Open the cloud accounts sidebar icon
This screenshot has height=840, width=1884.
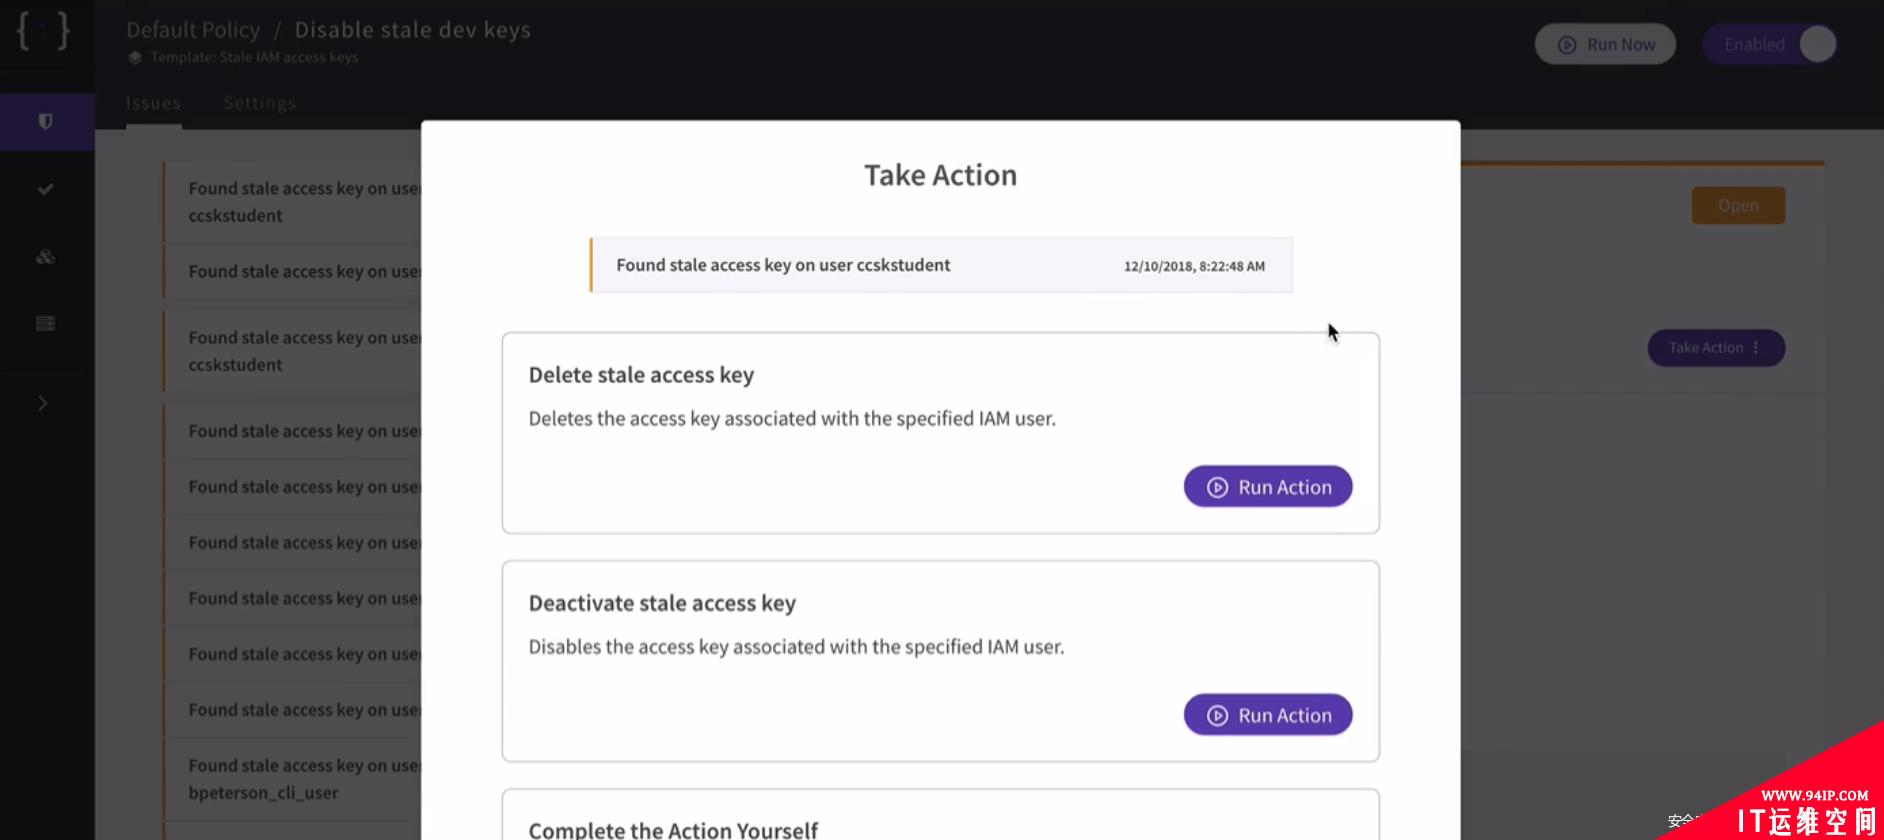click(45, 257)
